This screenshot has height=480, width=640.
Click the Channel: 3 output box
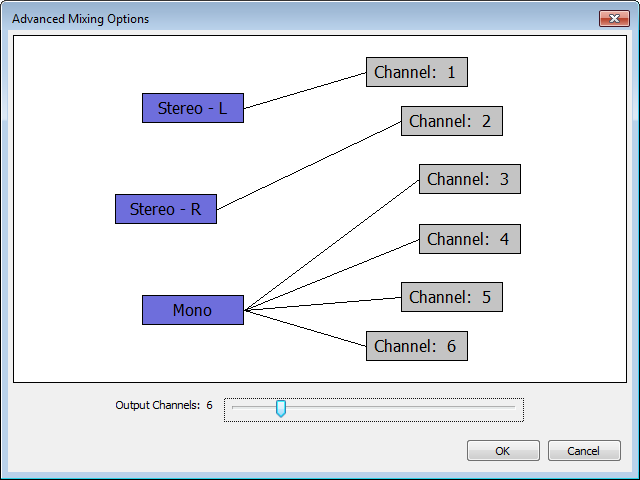tap(470, 179)
